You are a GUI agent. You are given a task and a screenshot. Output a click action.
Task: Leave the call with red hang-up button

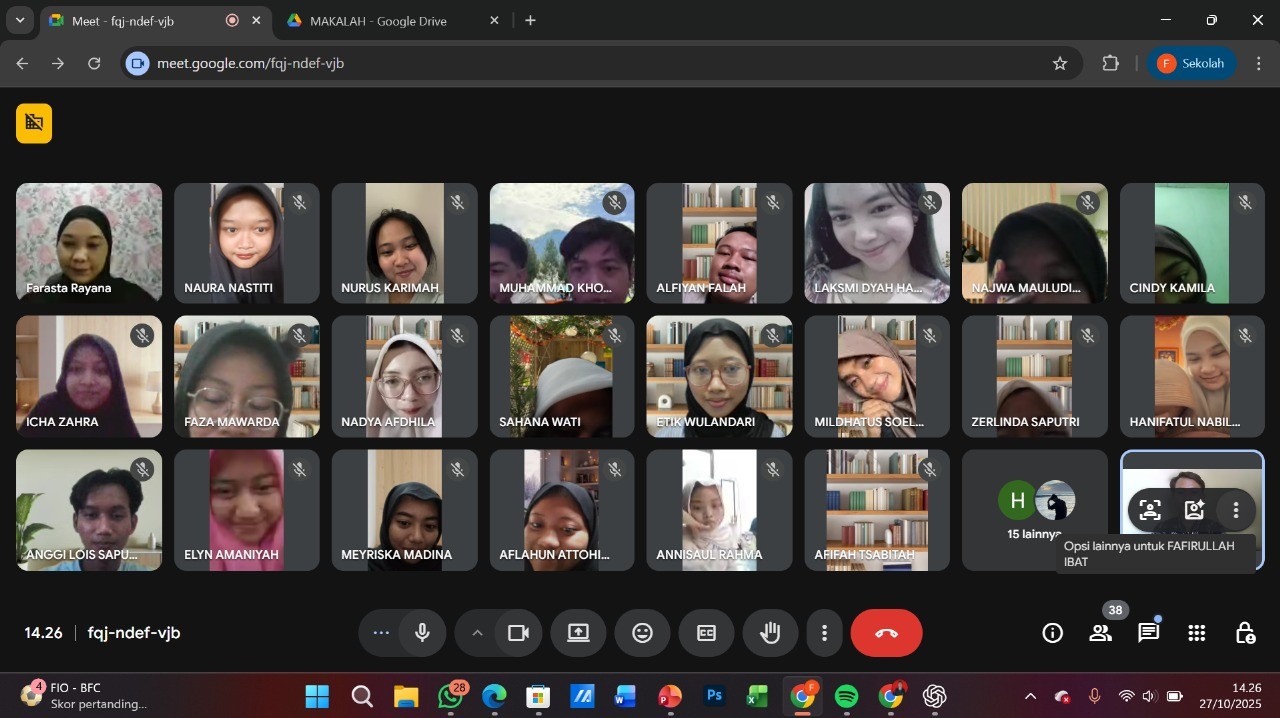tap(886, 633)
